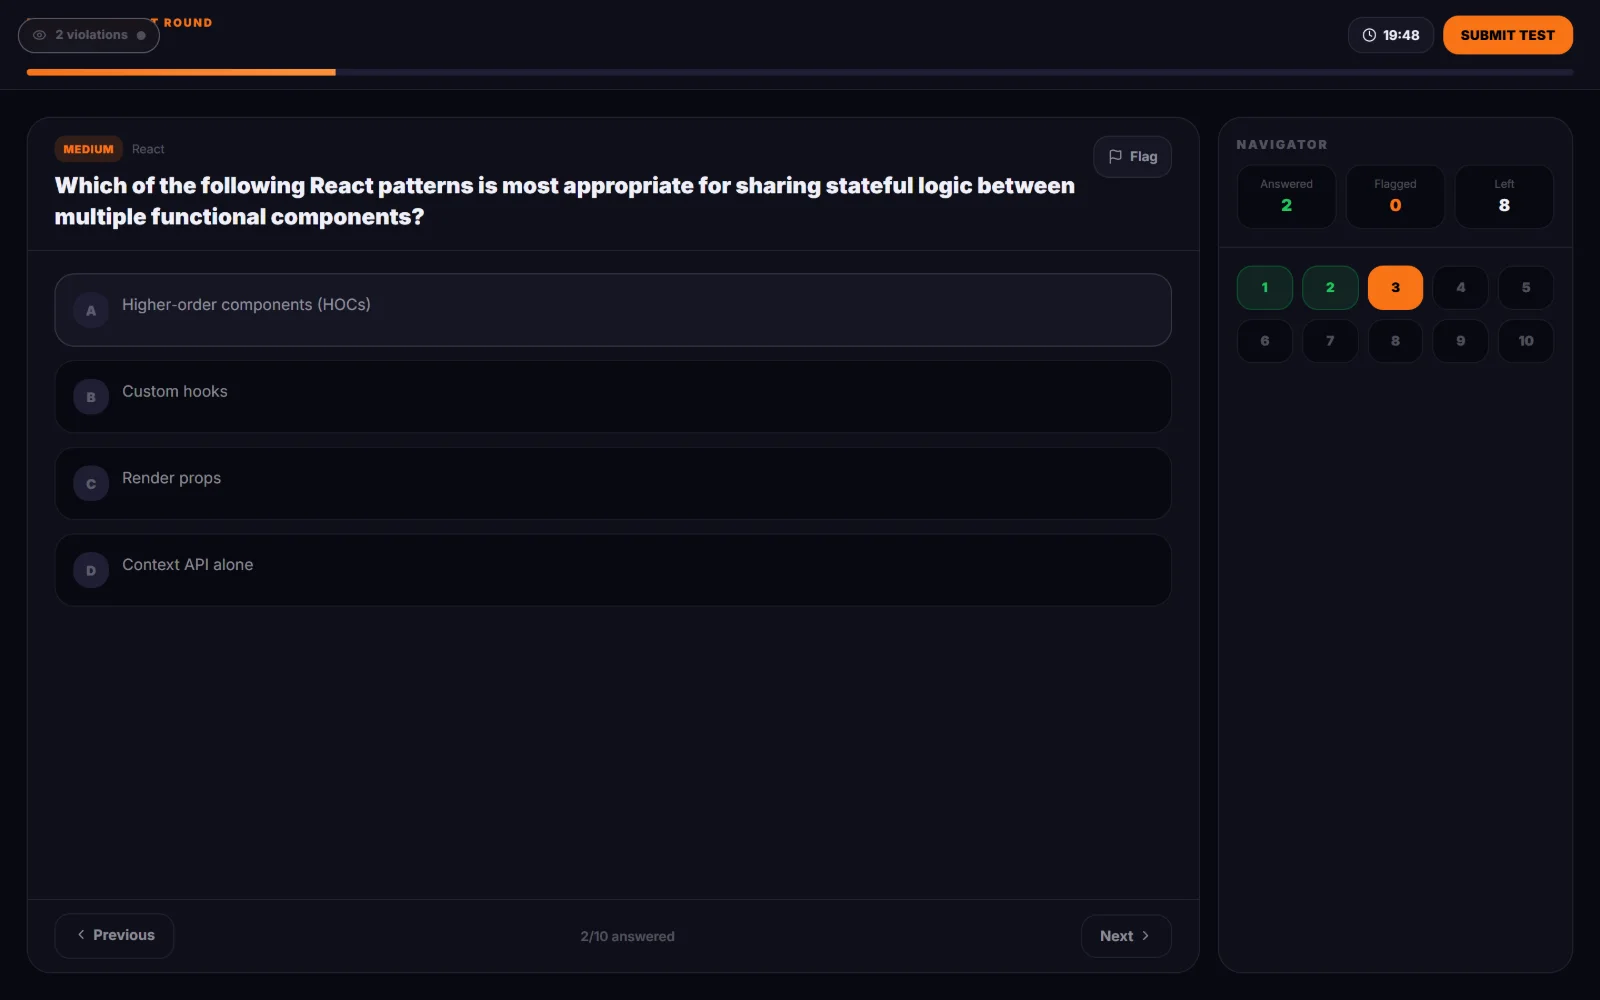This screenshot has width=1600, height=1000.
Task: Click the Answered count card
Action: (x=1286, y=197)
